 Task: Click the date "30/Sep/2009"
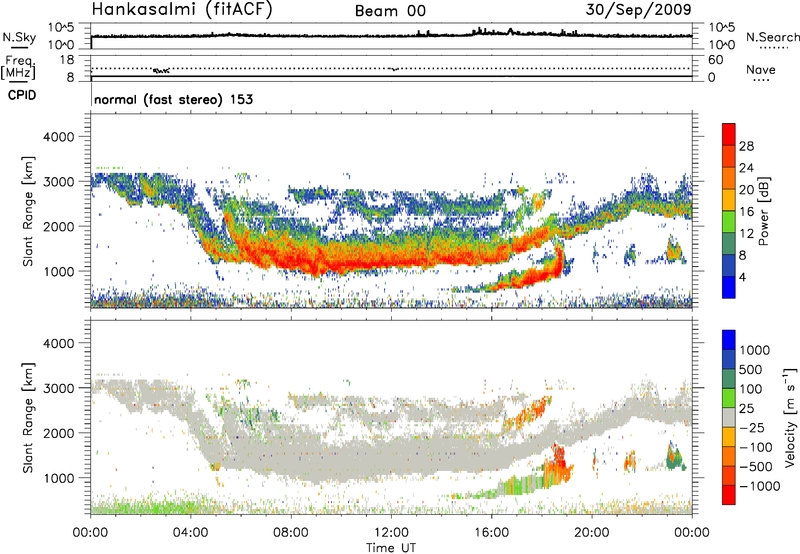638,9
